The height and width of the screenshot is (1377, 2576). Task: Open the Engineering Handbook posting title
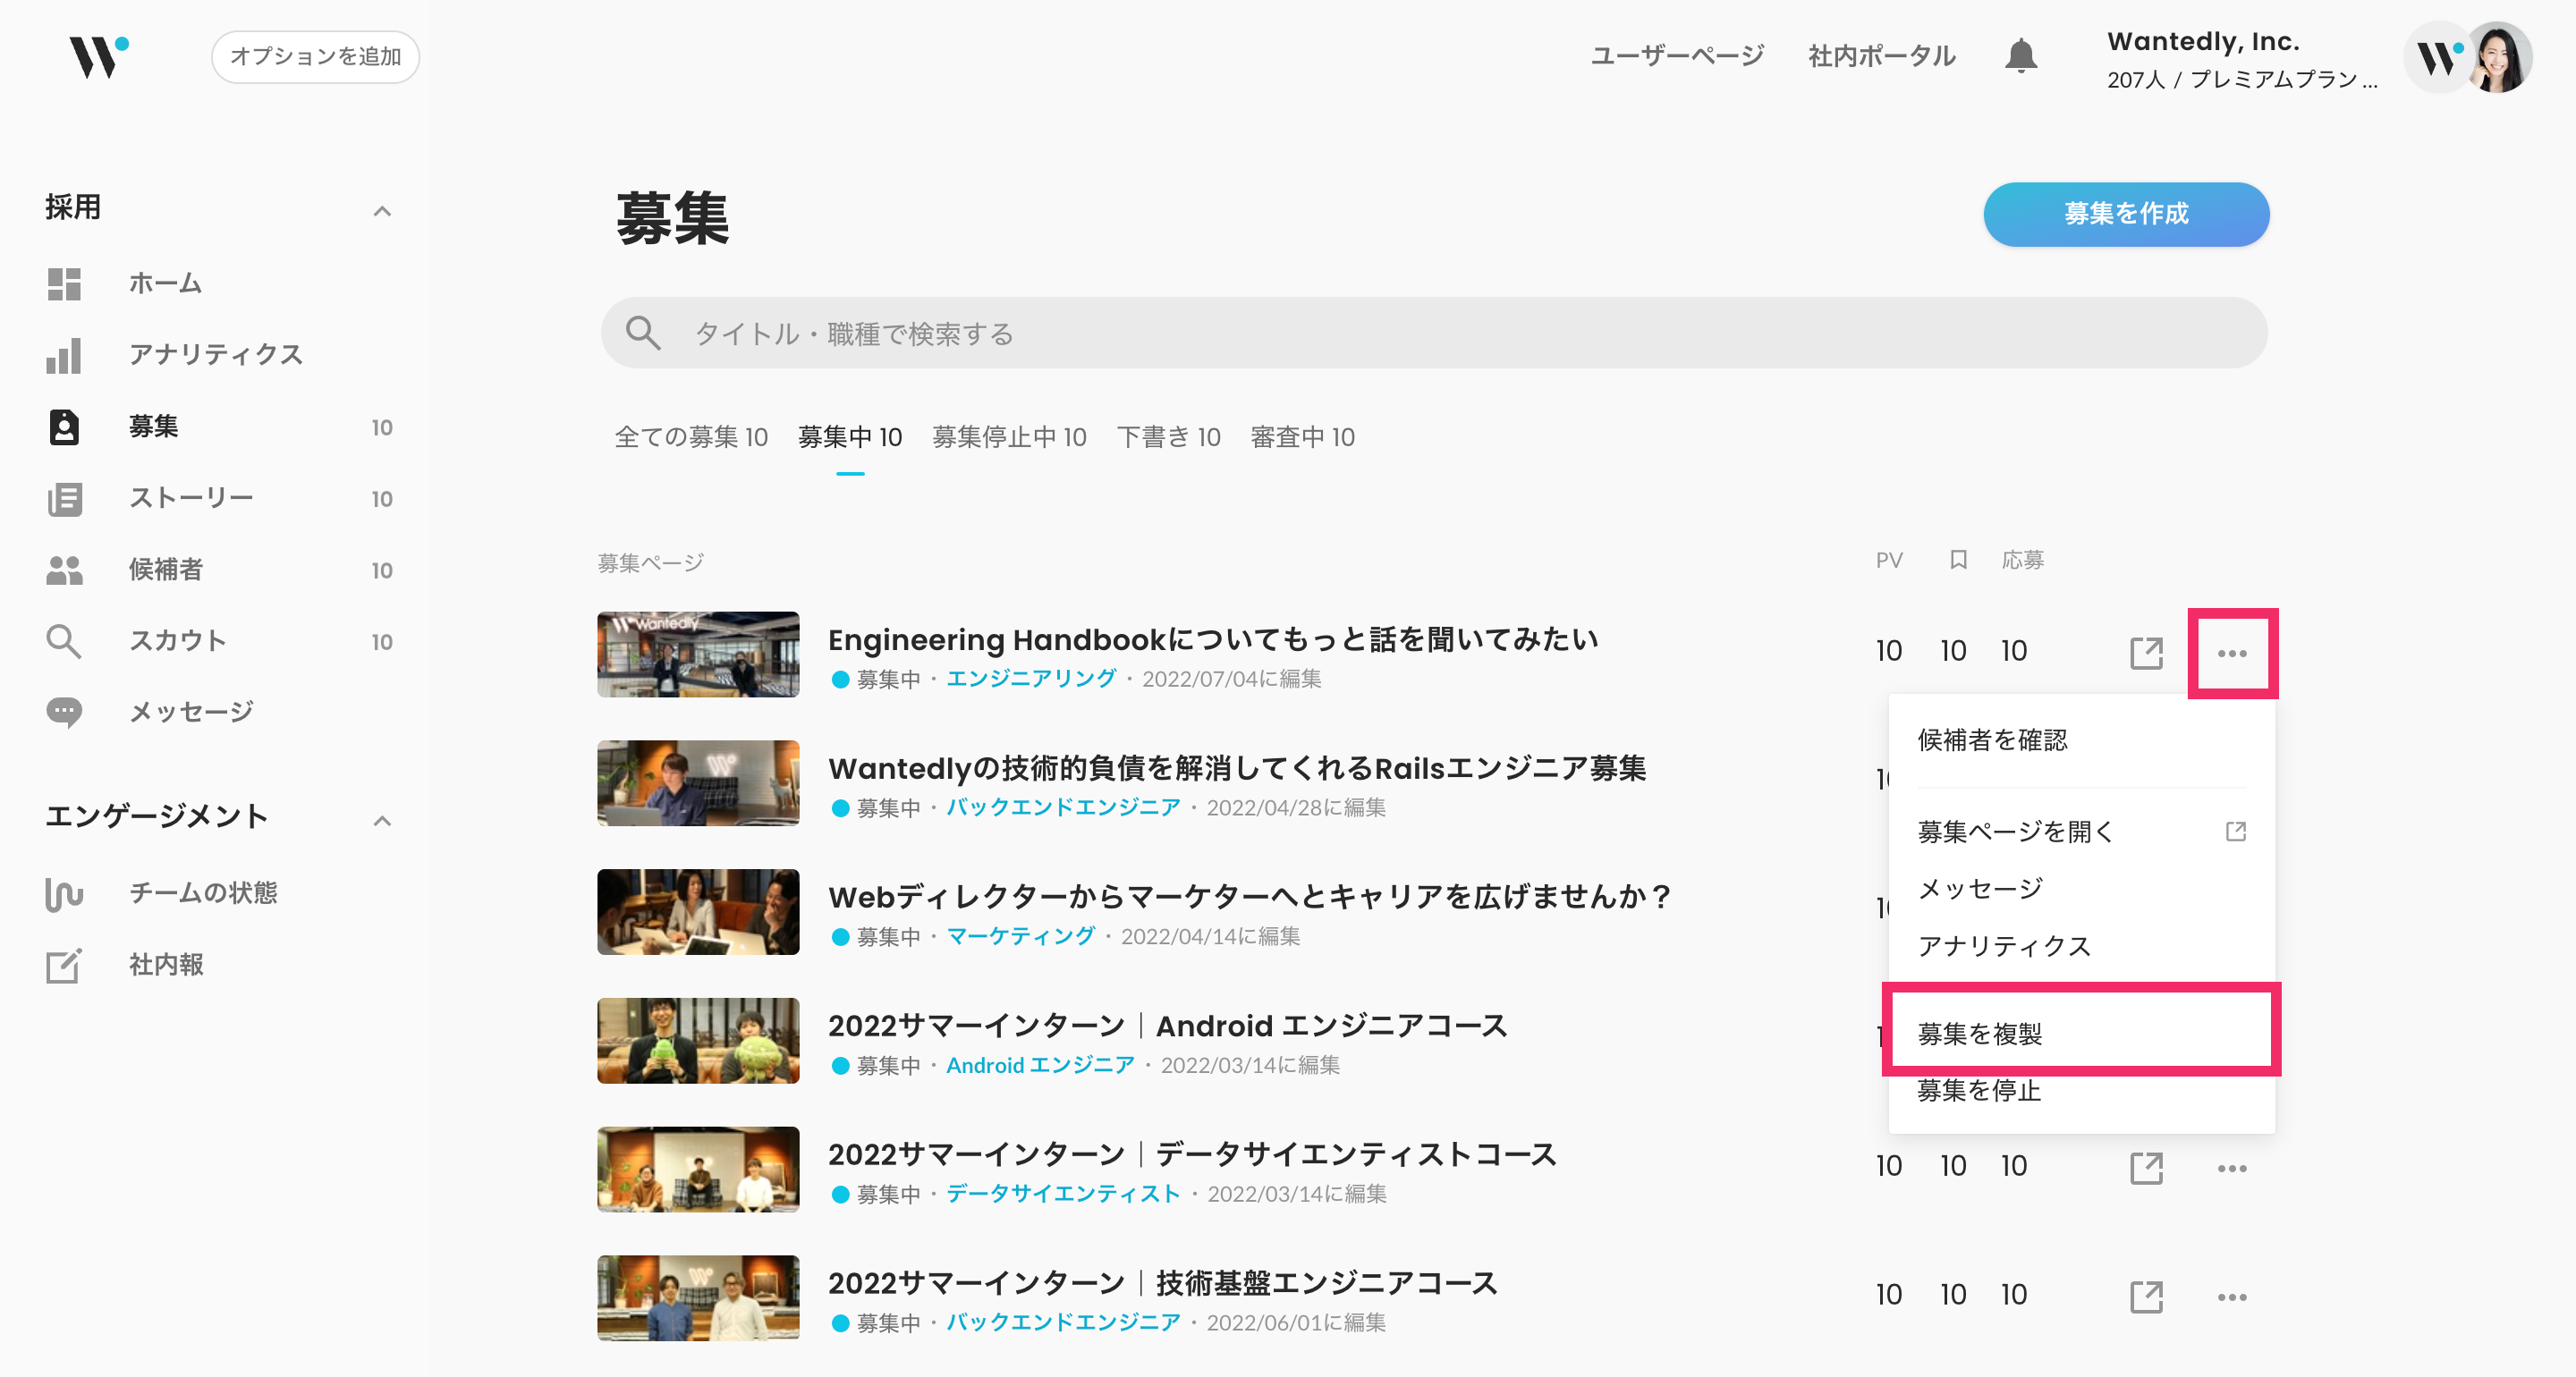[x=1212, y=638]
